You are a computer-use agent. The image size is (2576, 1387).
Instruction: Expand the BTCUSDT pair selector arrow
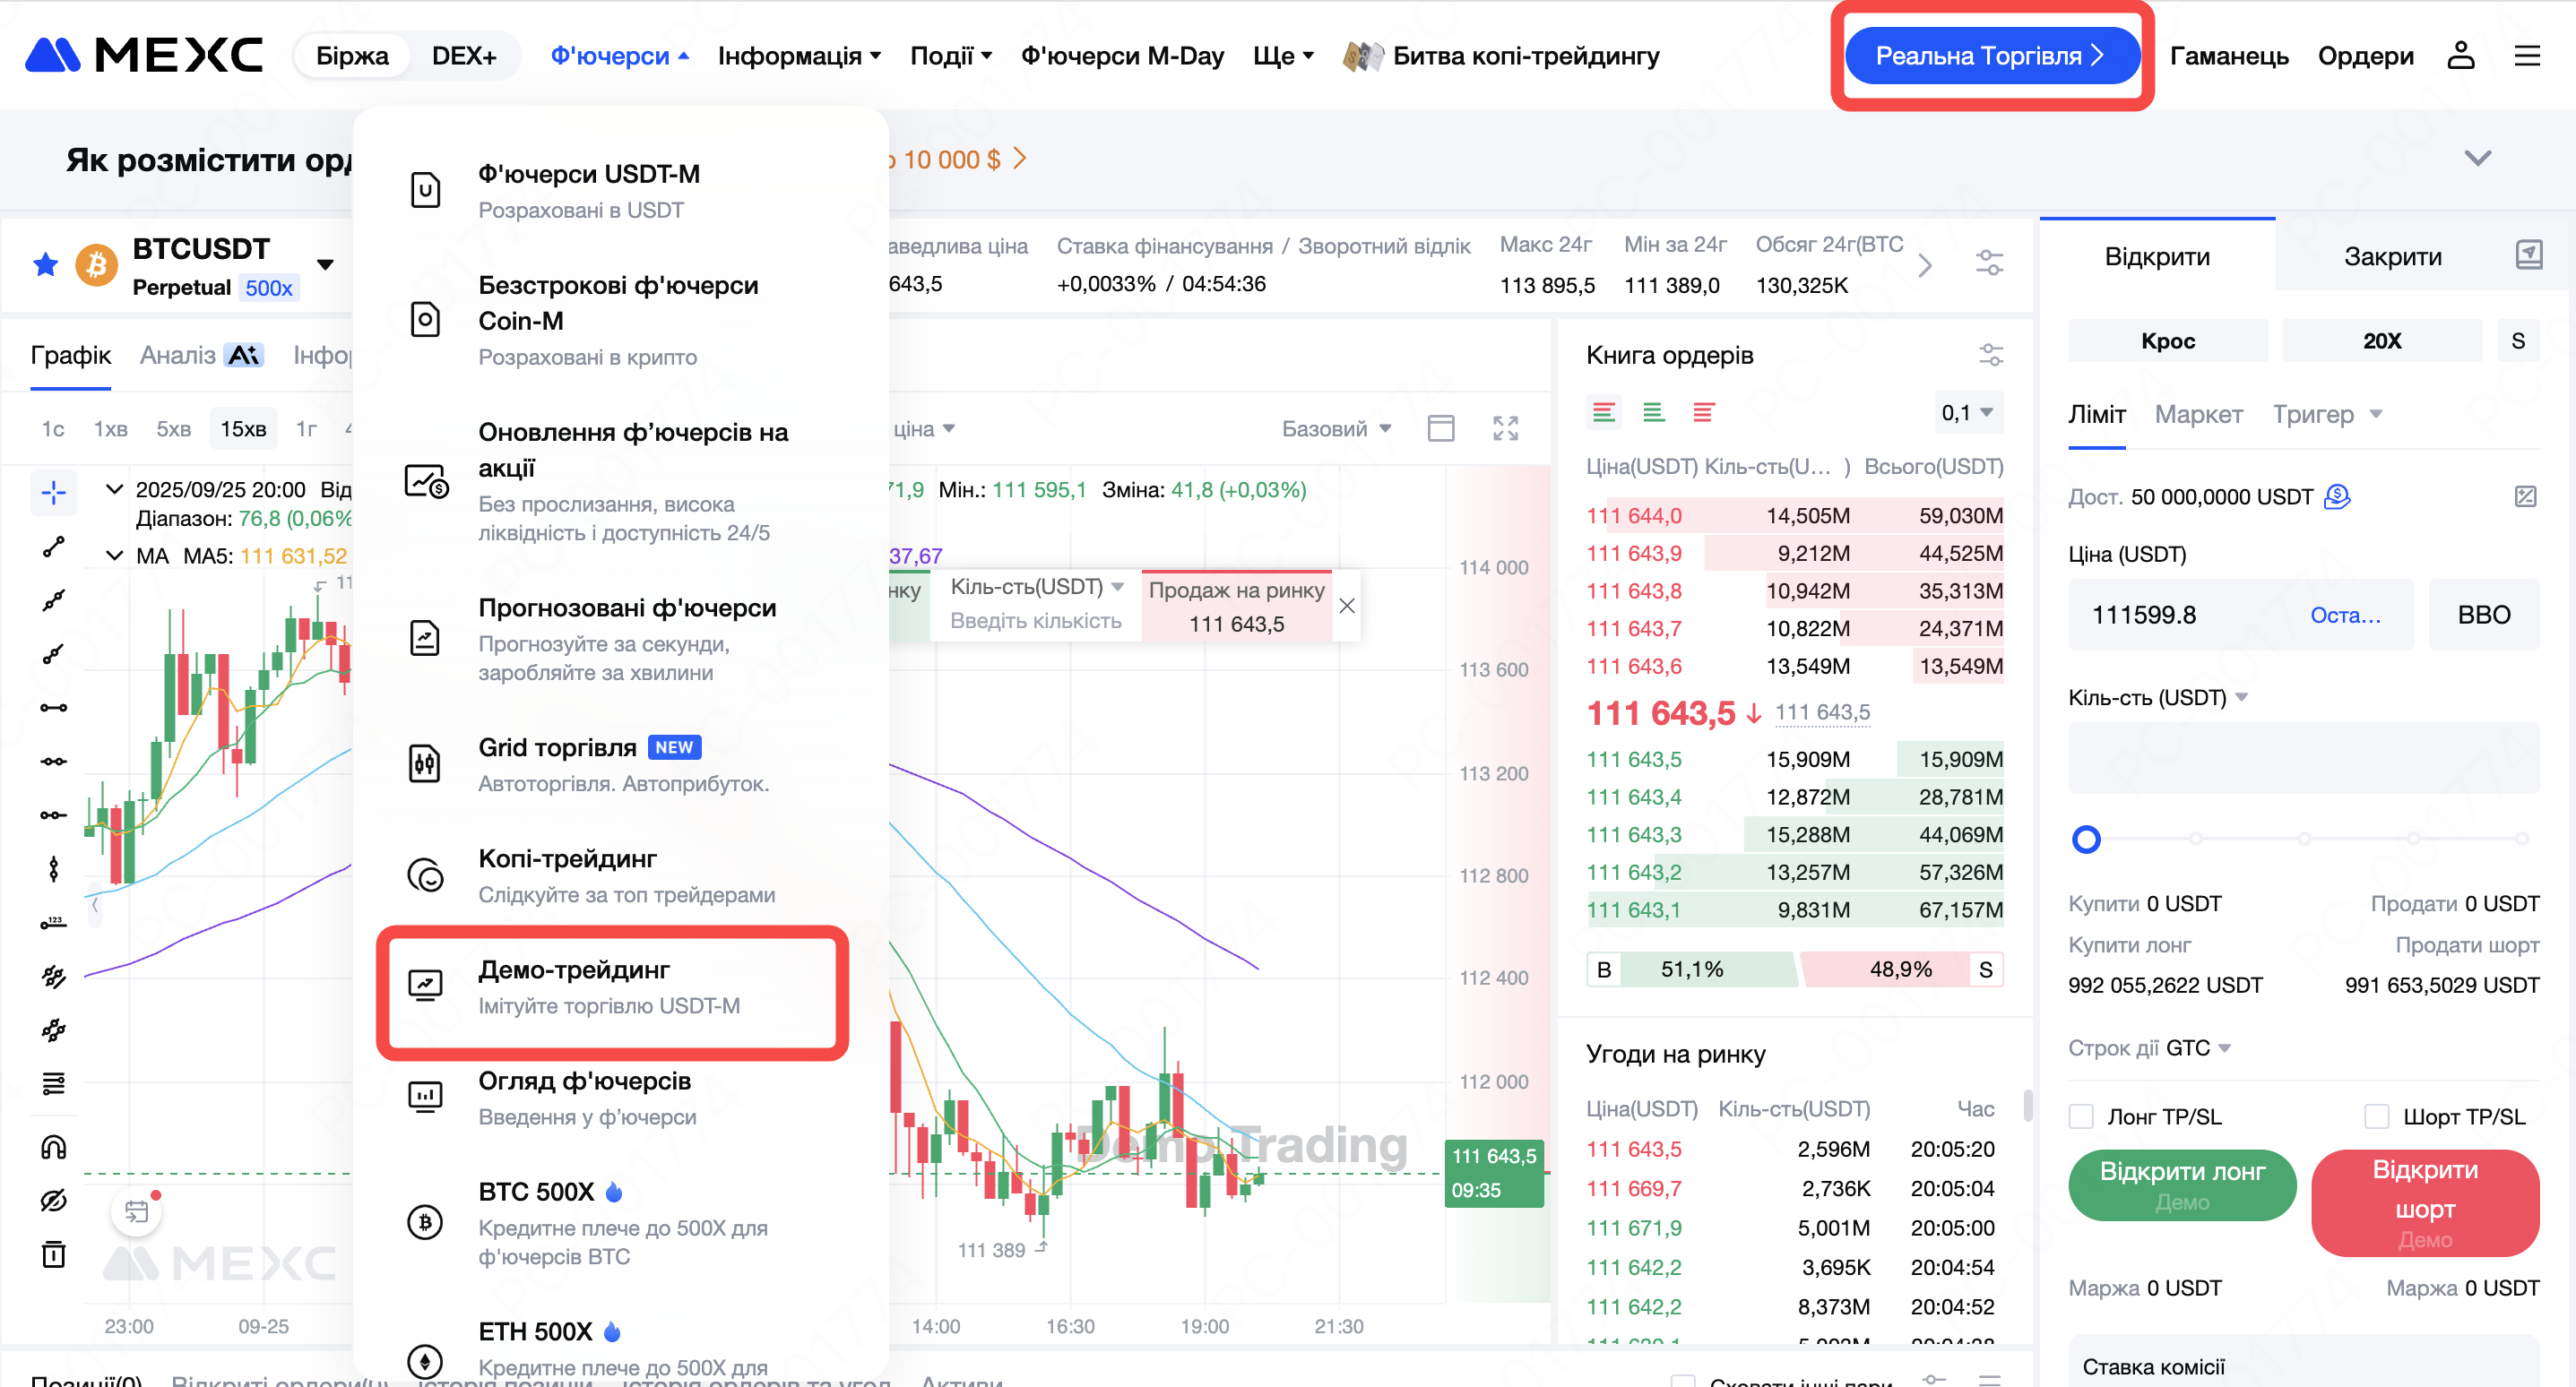coord(325,265)
